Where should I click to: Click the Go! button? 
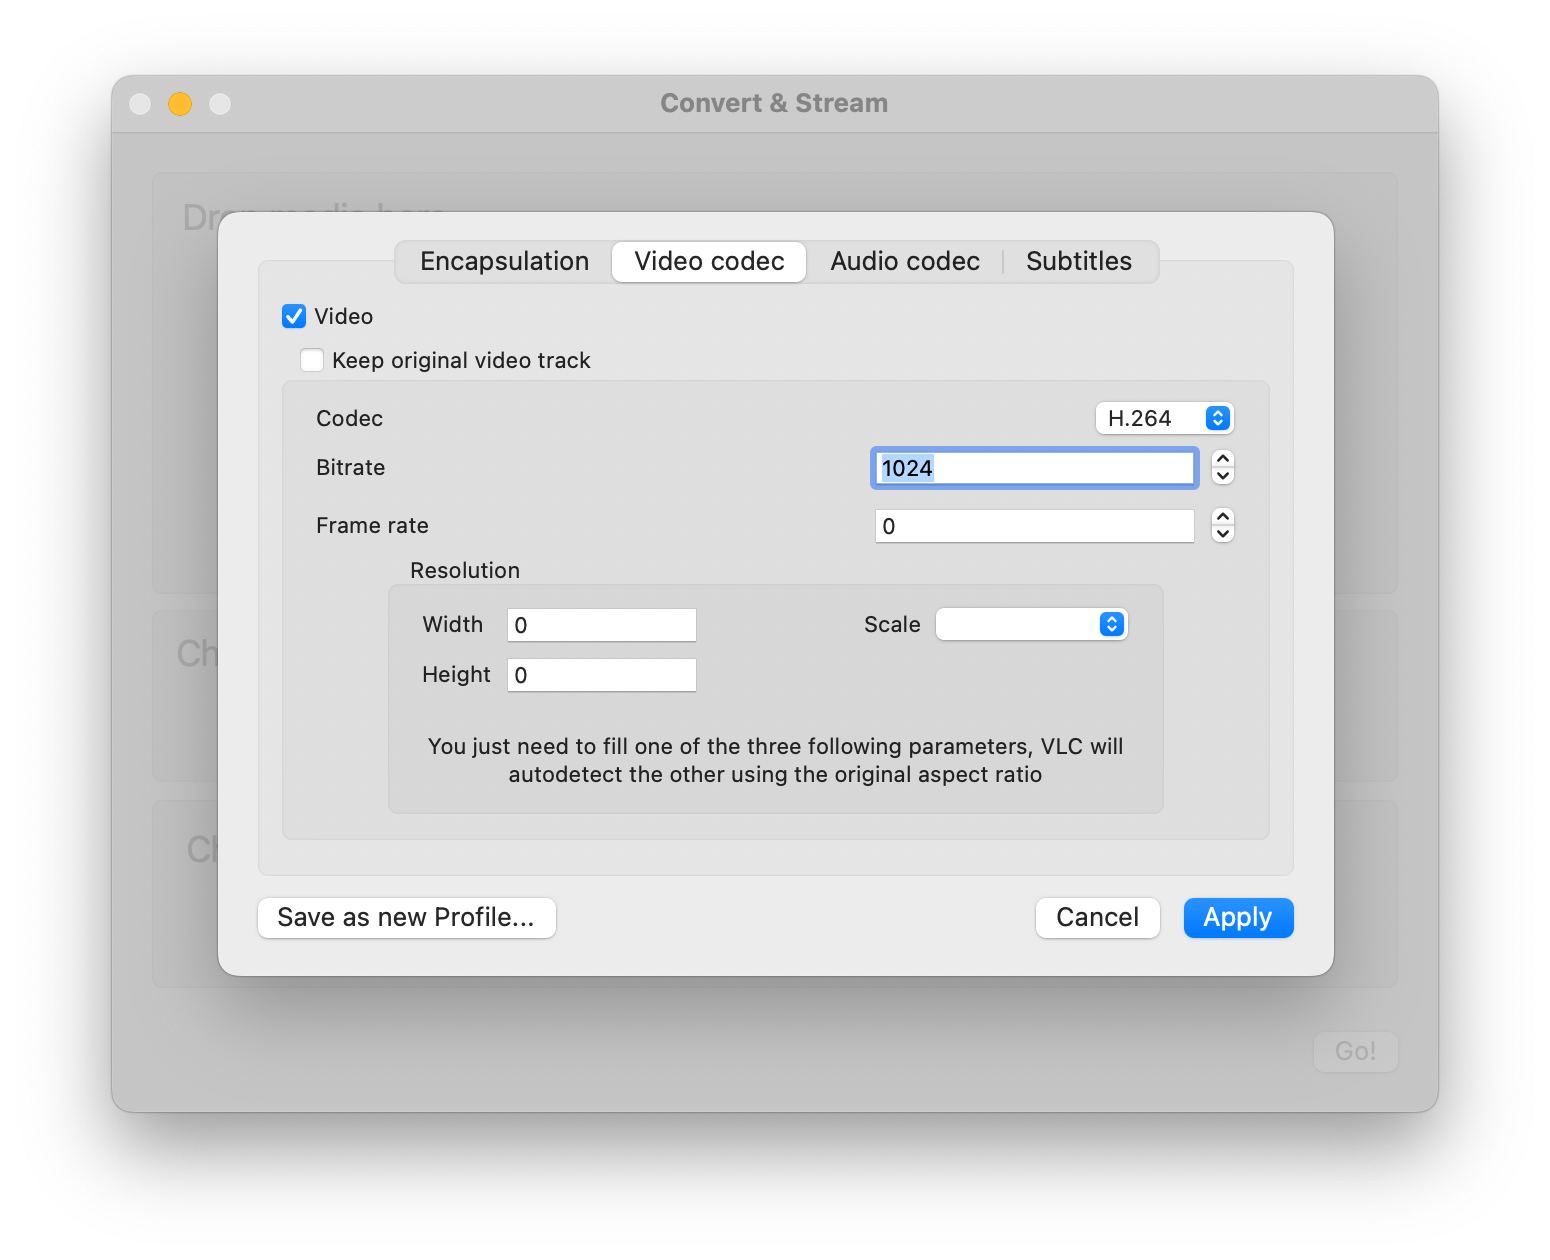pos(1355,1051)
